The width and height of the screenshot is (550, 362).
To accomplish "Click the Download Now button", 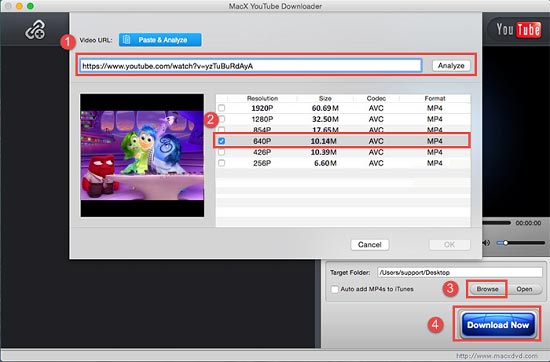I will coord(498,325).
